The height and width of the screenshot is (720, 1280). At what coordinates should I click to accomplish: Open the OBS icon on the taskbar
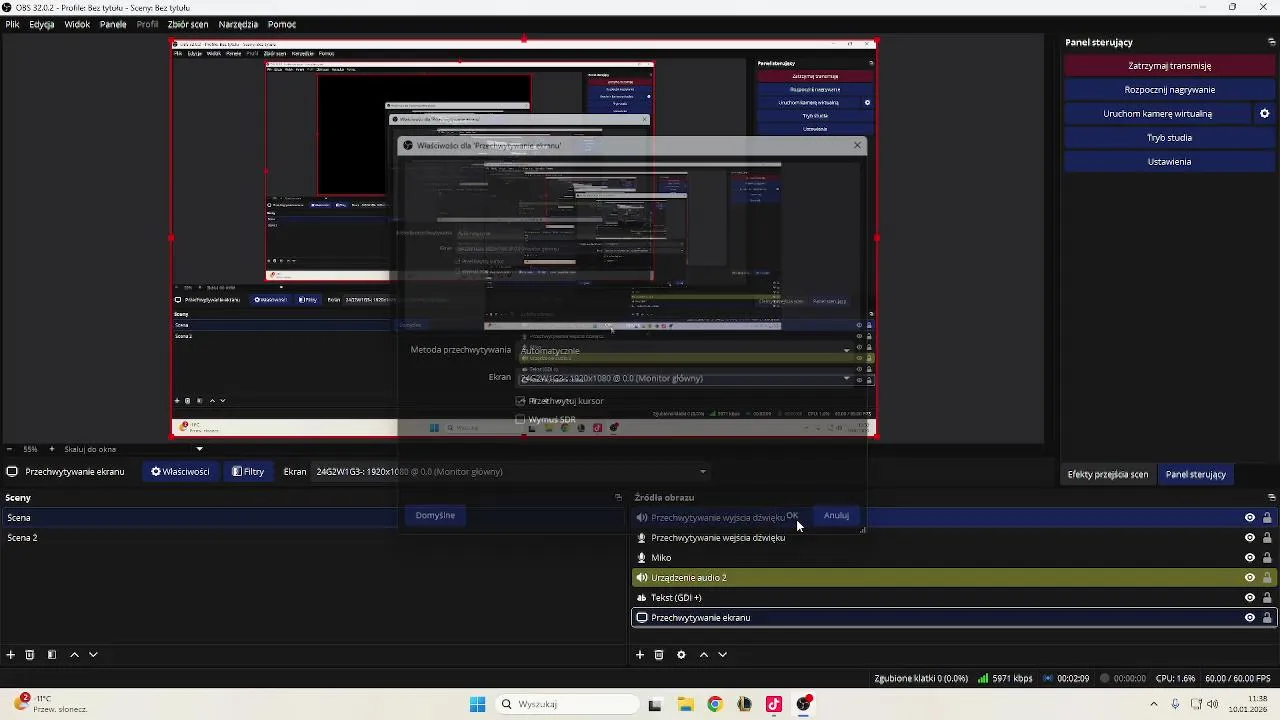(x=803, y=704)
